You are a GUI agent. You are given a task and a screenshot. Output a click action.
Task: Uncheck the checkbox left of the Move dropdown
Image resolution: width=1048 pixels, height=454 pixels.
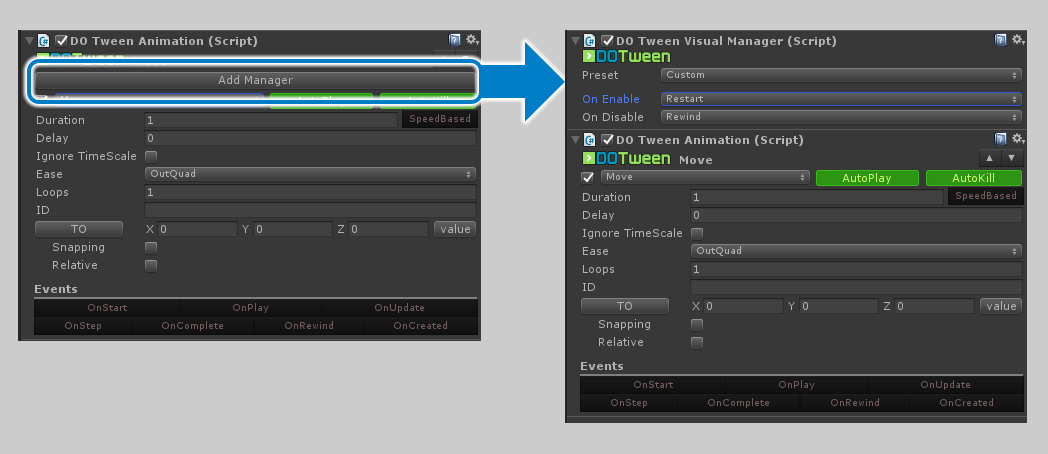click(588, 177)
